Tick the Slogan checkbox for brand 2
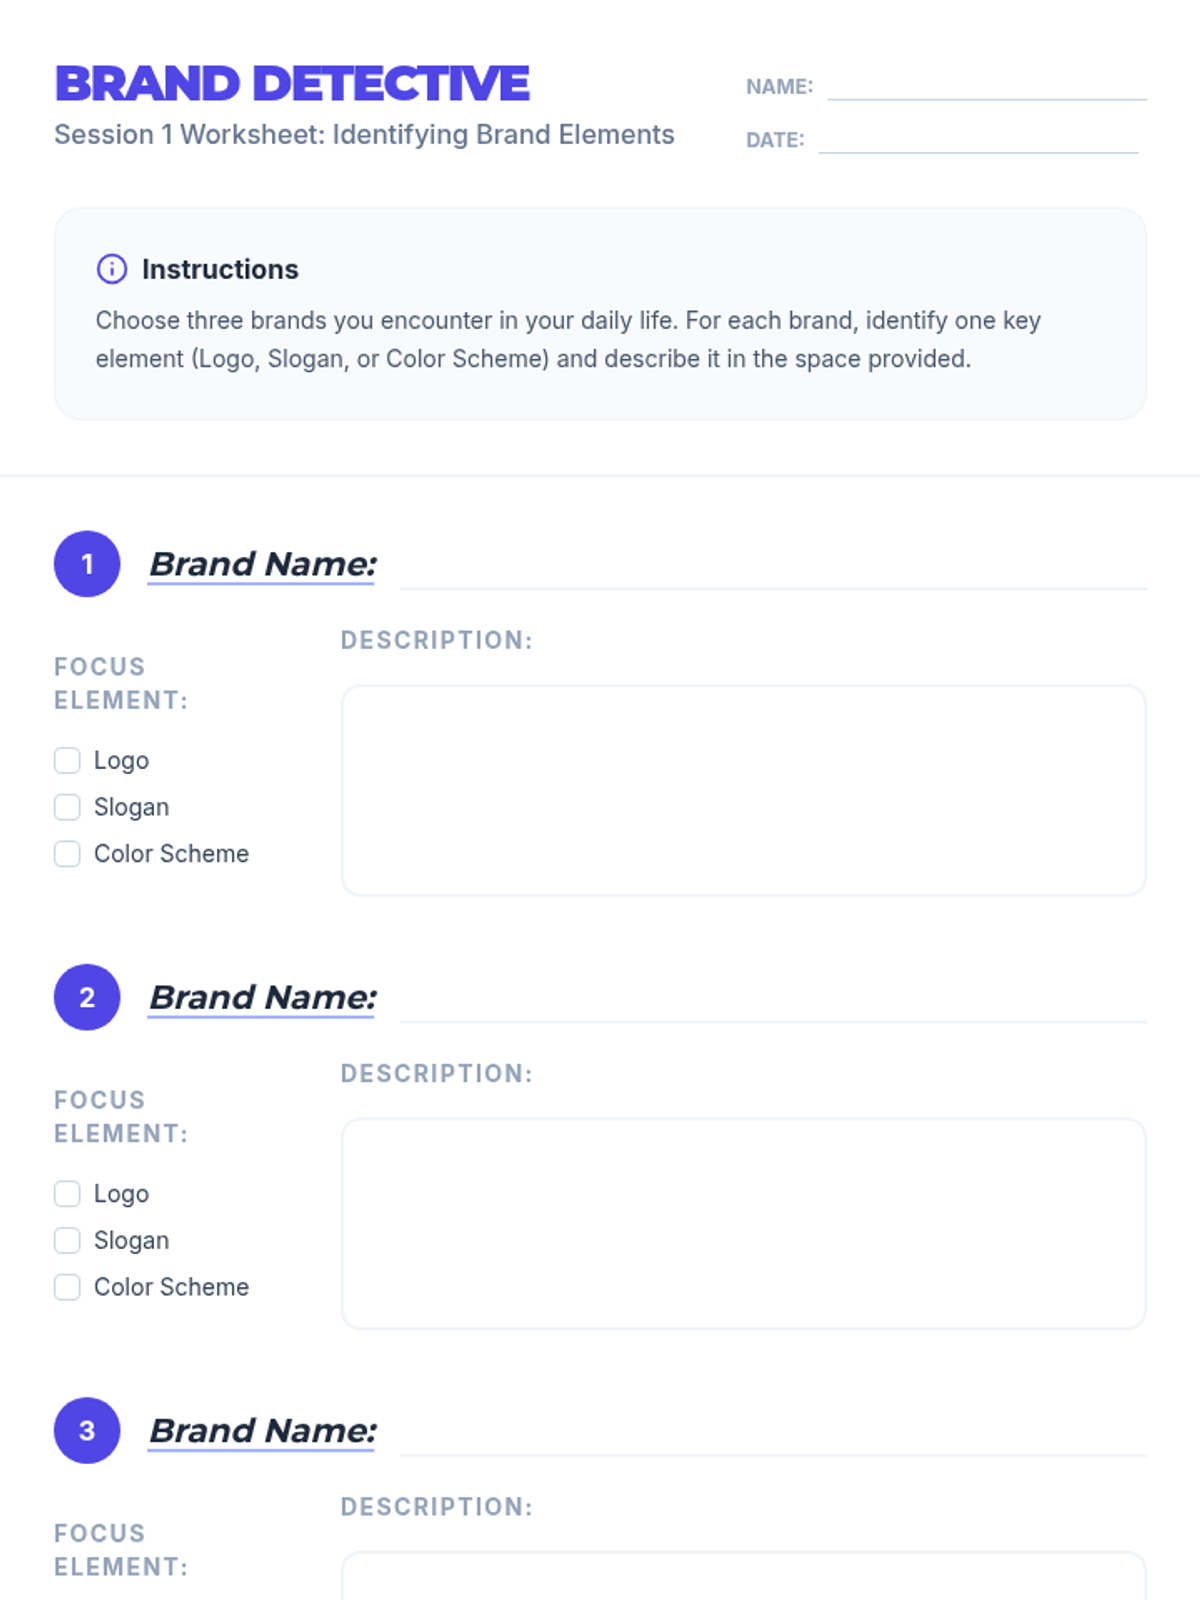This screenshot has height=1600, width=1200. (x=67, y=1241)
